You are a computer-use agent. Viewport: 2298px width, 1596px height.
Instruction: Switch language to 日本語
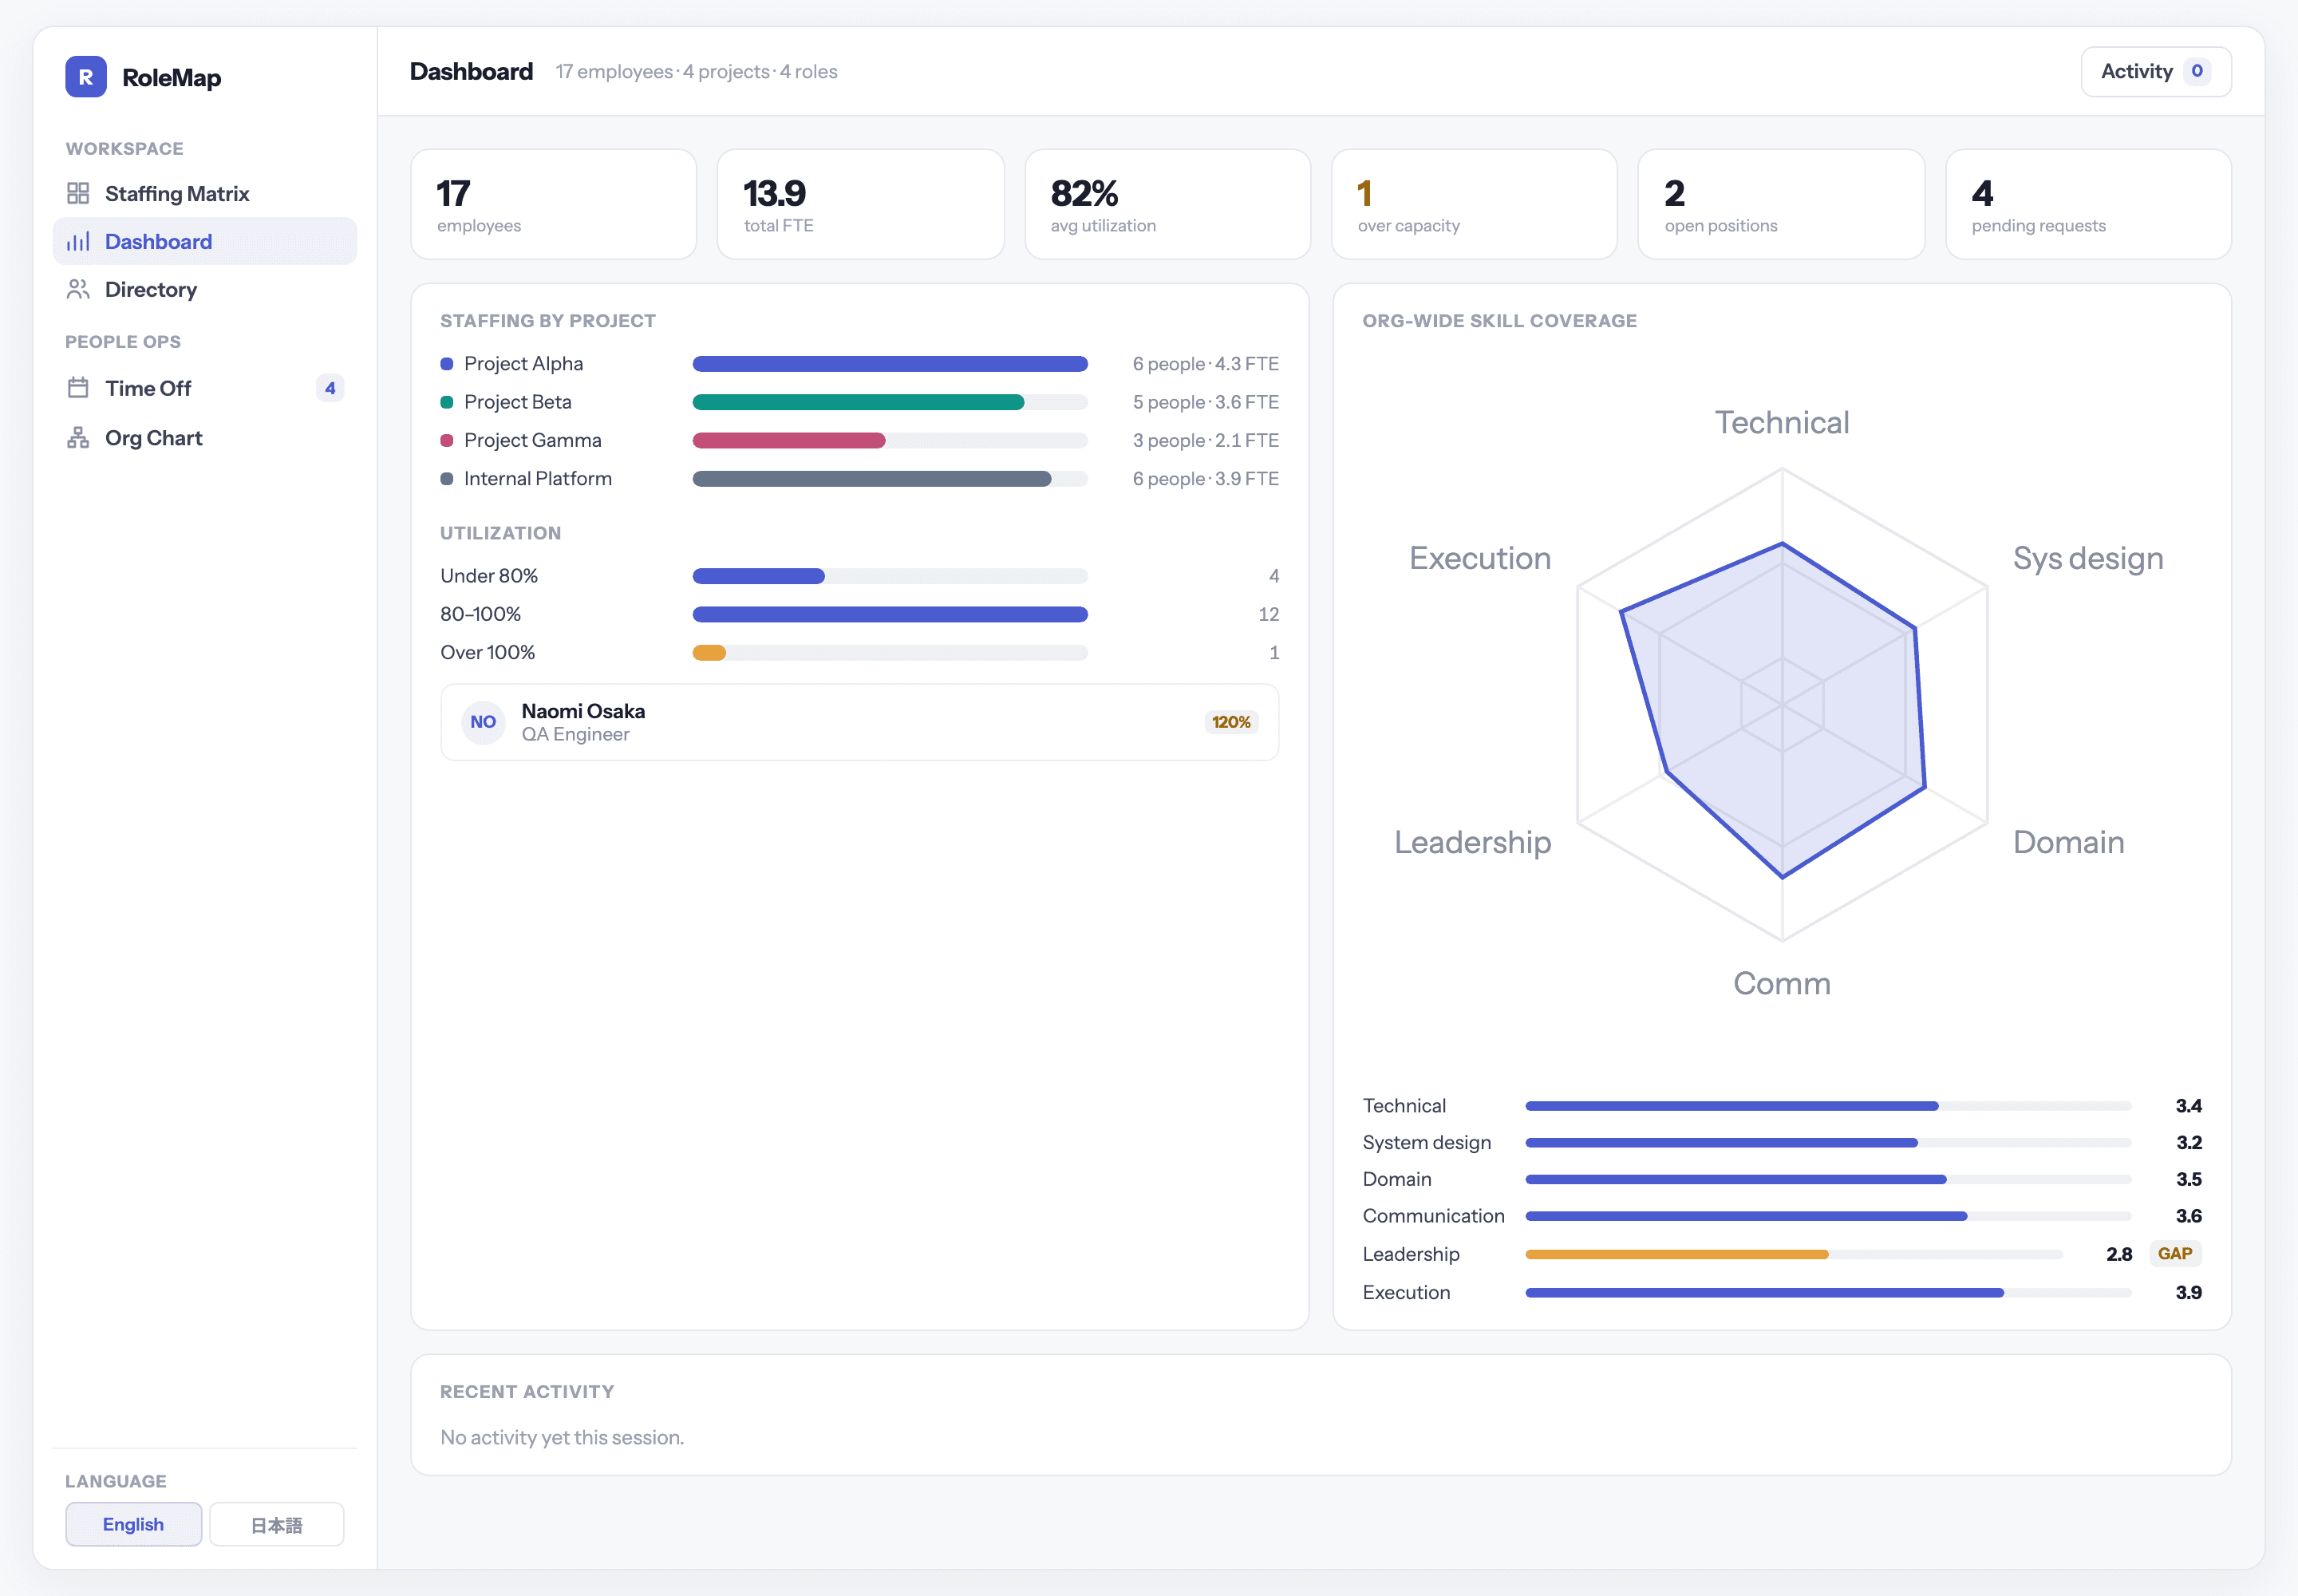277,1524
